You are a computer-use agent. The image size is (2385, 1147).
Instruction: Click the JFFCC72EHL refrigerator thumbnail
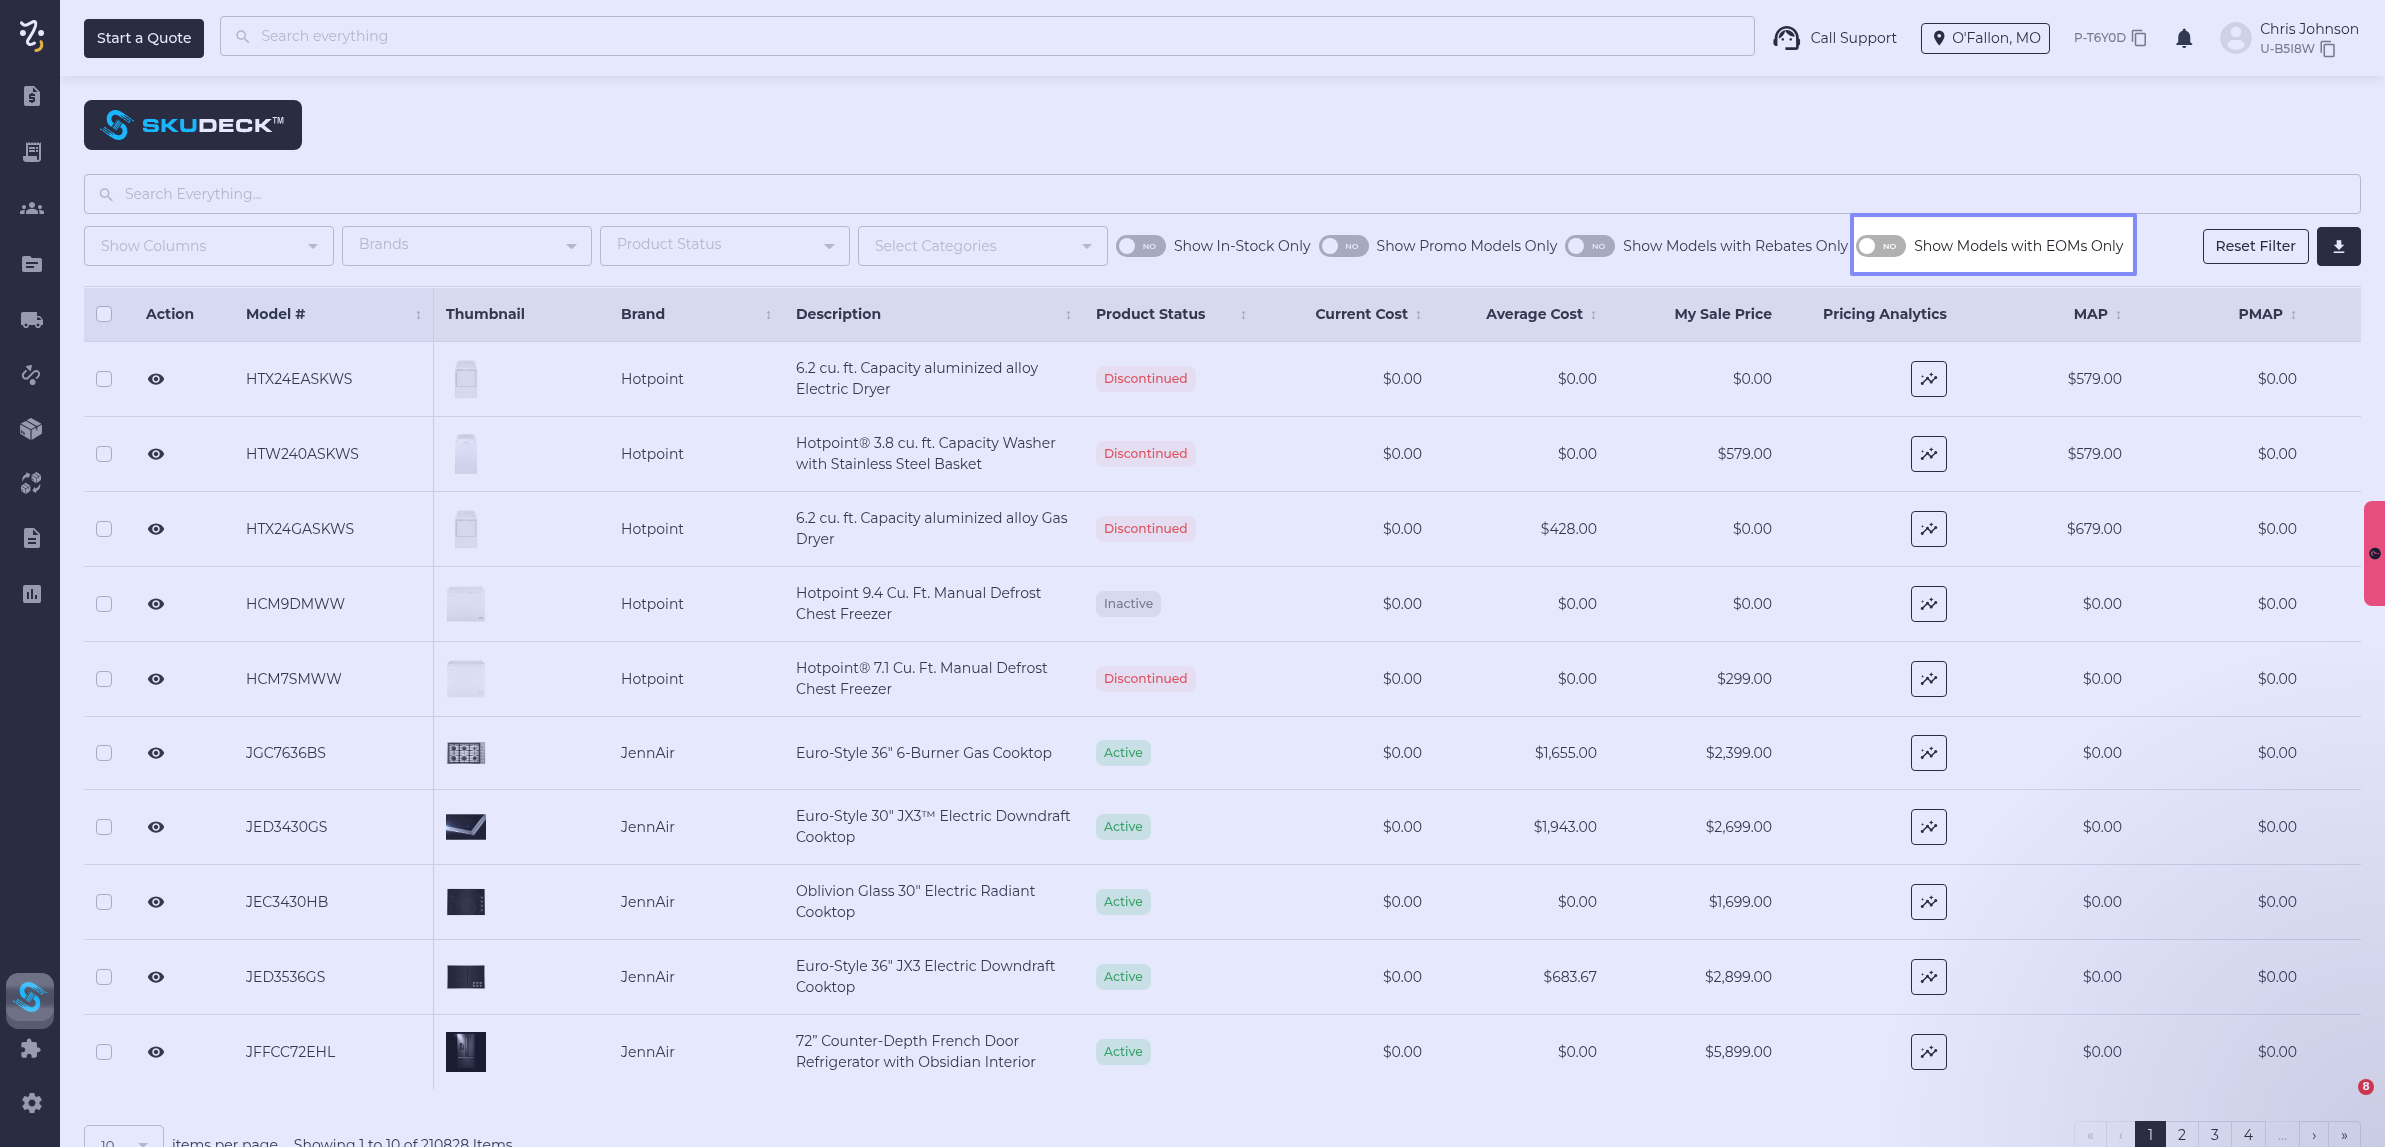point(465,1052)
